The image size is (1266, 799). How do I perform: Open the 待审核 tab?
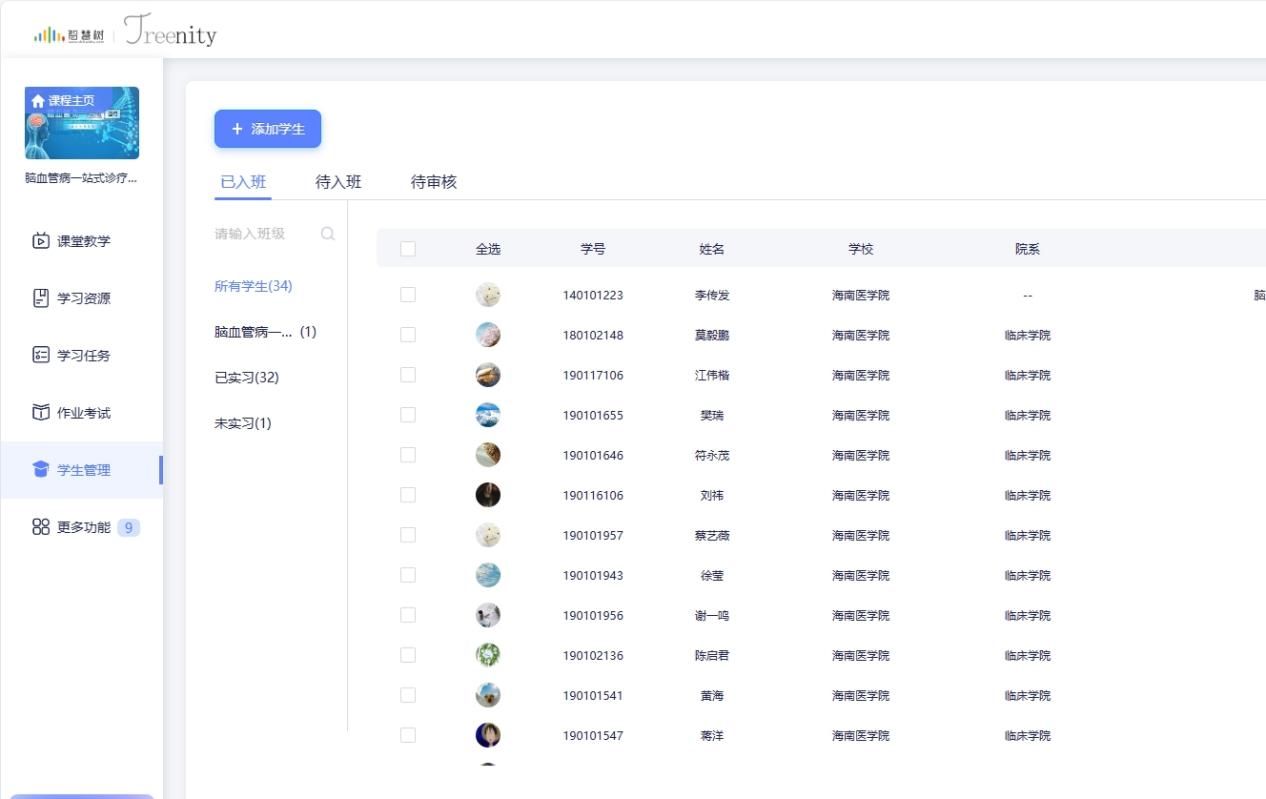coord(434,182)
